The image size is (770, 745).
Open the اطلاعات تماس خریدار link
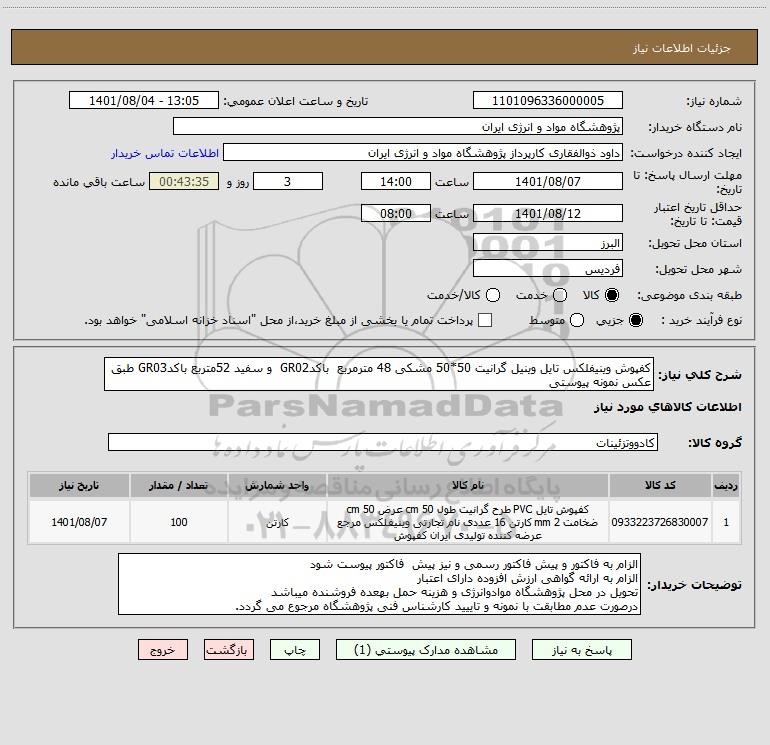[165, 153]
